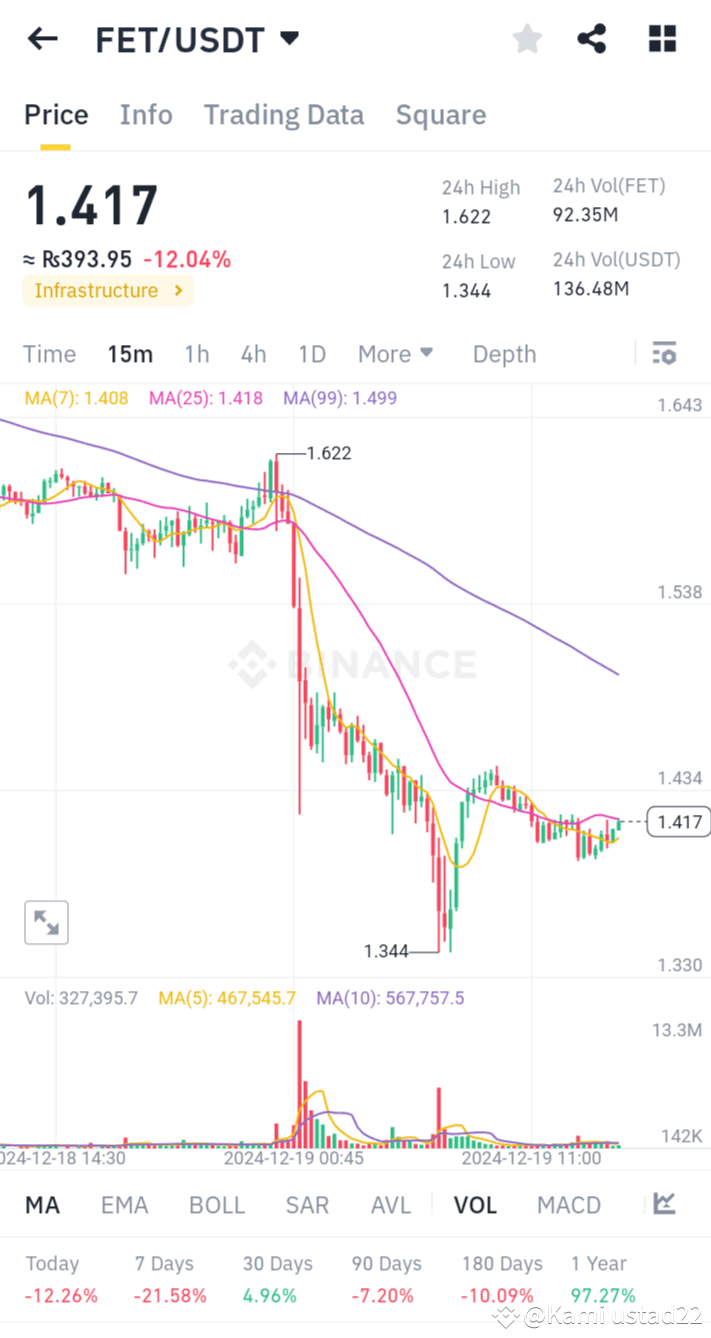Image resolution: width=711 pixels, height=1338 pixels.
Task: Open the apps grid menu
Action: pos(662,38)
